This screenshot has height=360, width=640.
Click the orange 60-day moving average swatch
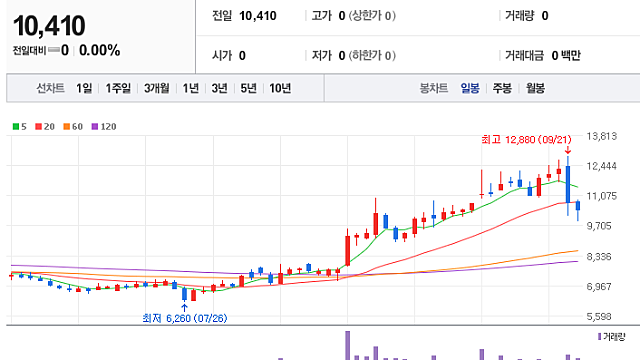click(x=67, y=127)
